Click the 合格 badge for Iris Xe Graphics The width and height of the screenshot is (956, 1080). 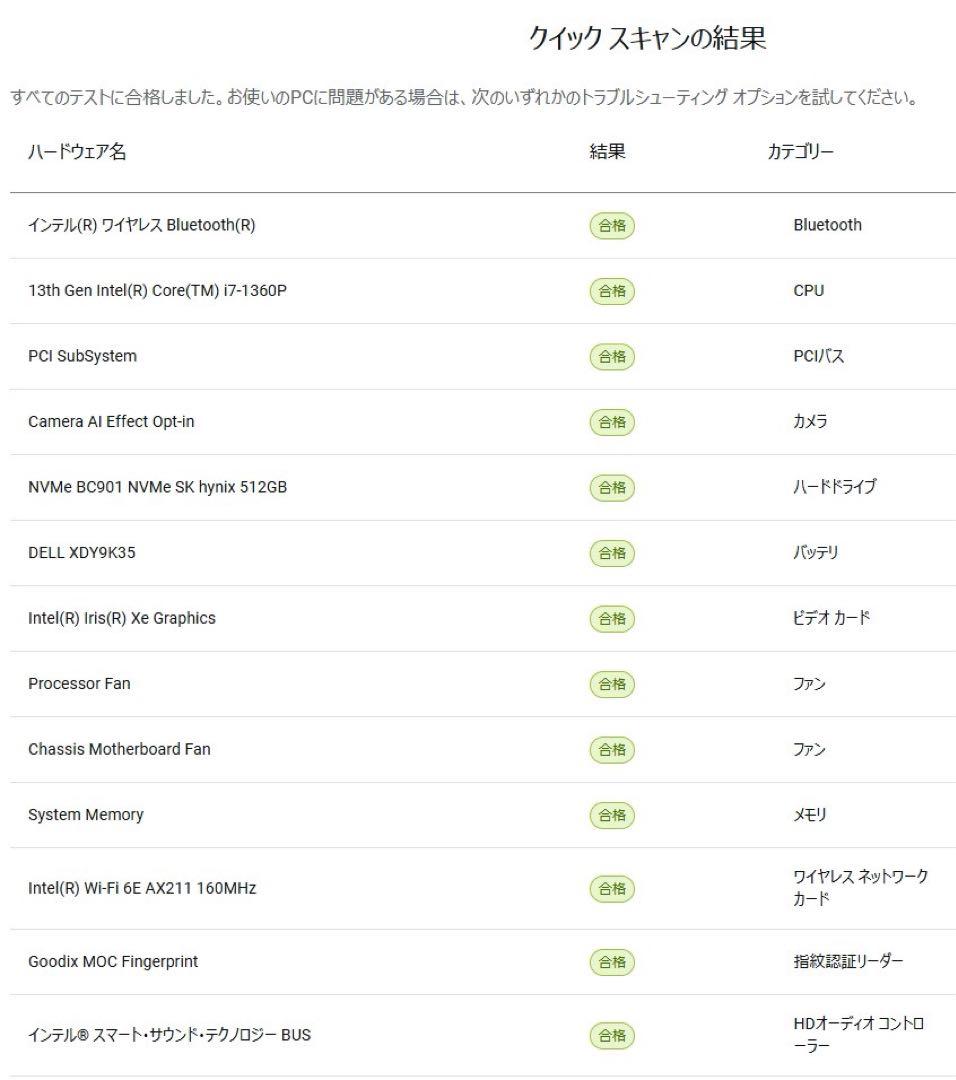[612, 619]
